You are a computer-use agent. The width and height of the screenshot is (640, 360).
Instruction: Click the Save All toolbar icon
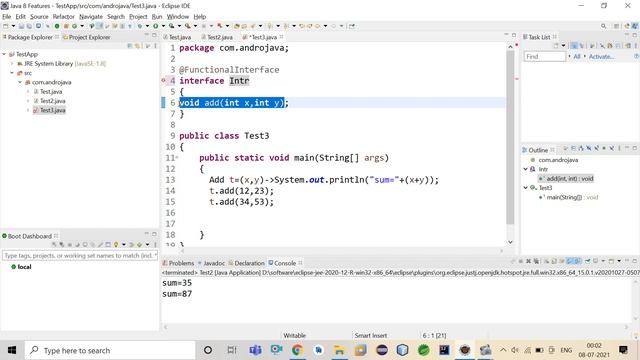(29, 26)
